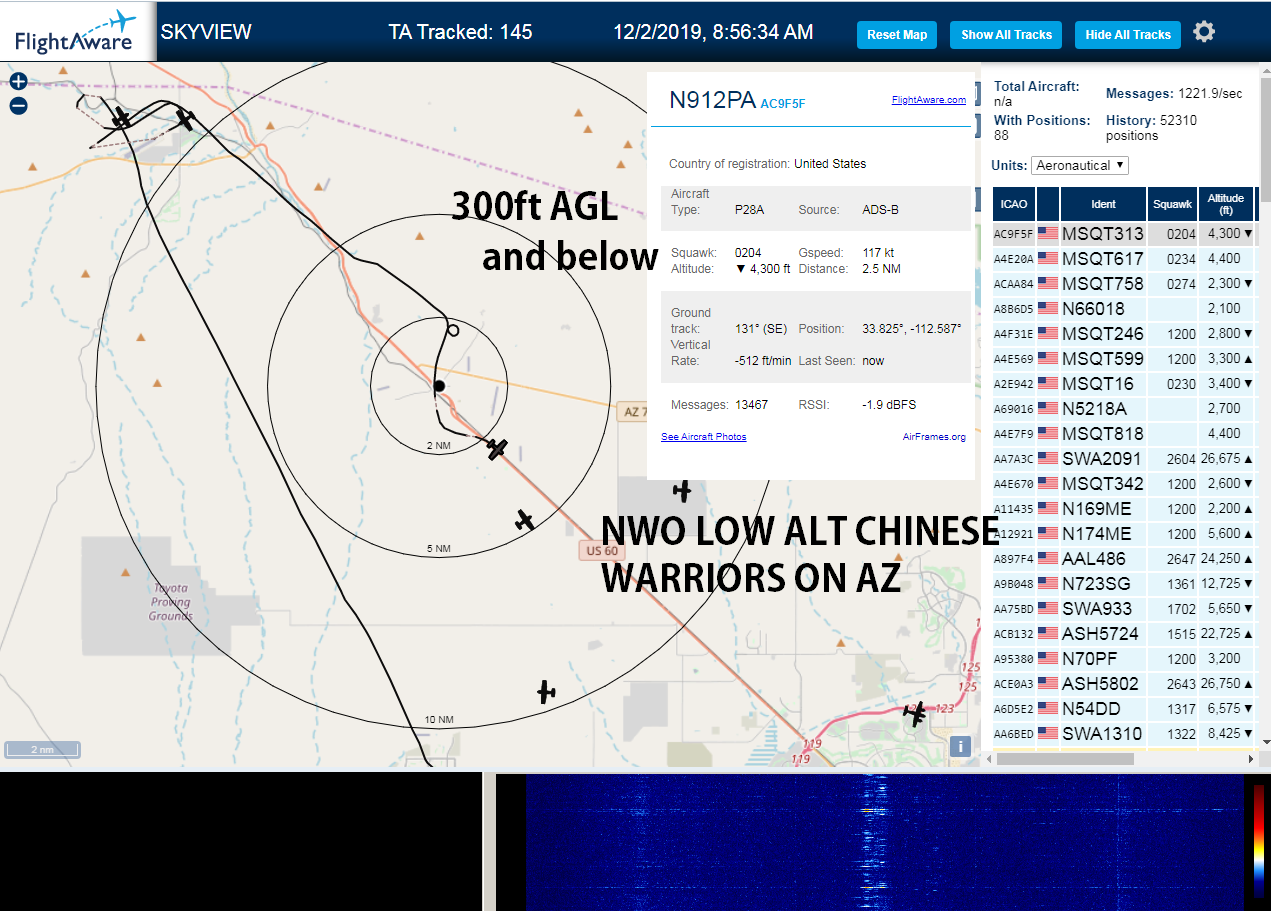Click the SKYVIEW title in the header
This screenshot has height=911, width=1271.
point(206,32)
